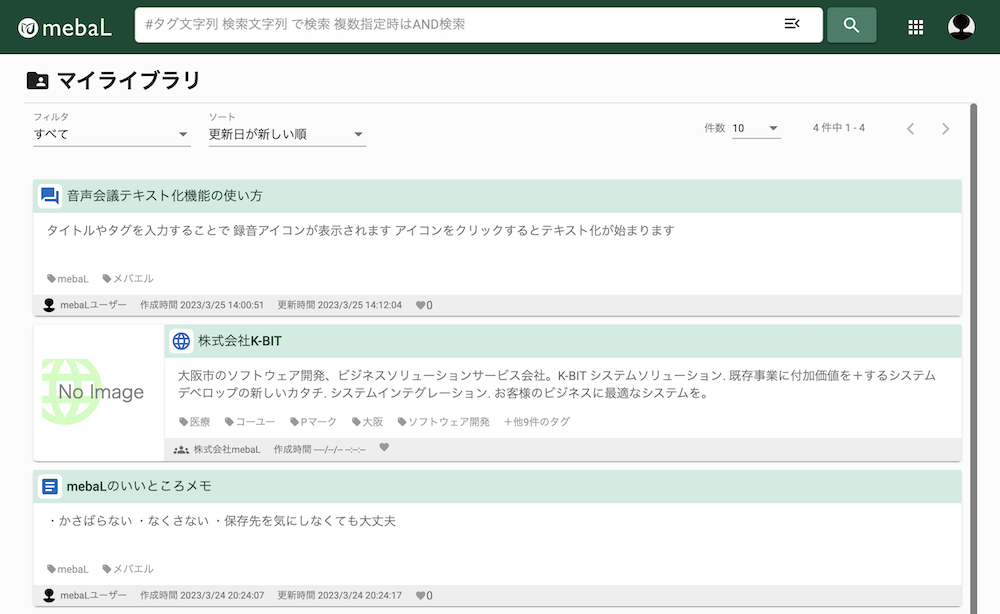Click the group icon beside 株式会社mebaL
This screenshot has width=1000, height=614.
(181, 450)
